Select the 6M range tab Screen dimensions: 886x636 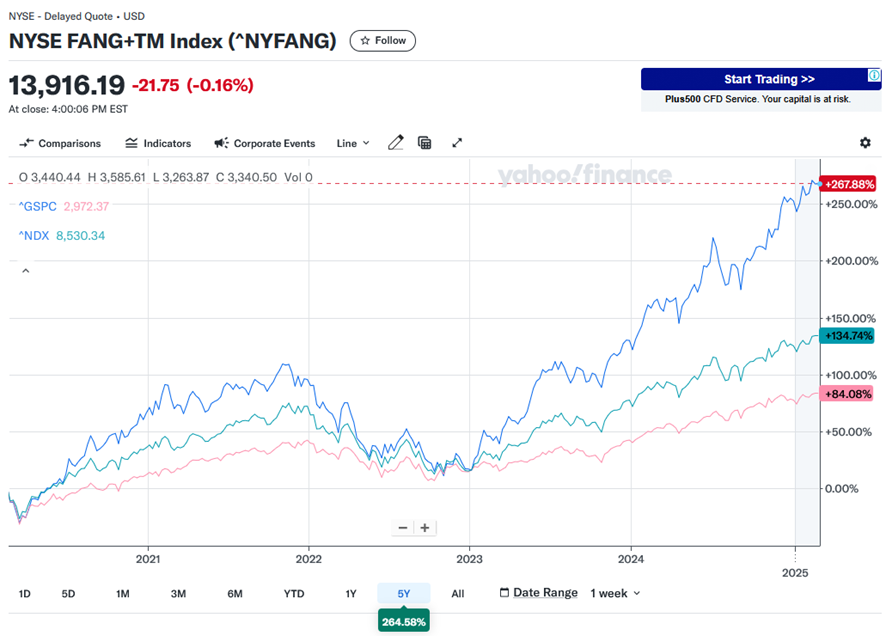(235, 594)
